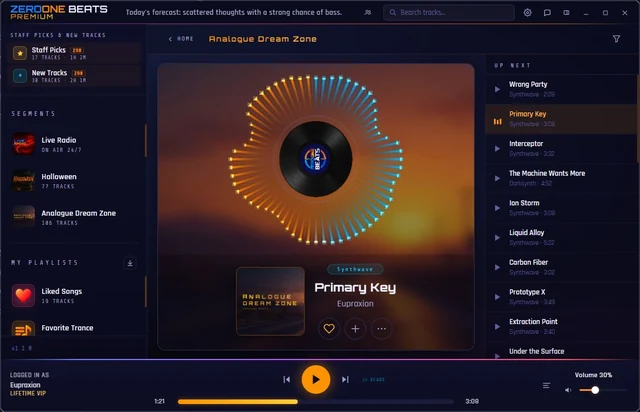Screen dimensions: 640x412
Task: Play Prototype X via its play arrow
Action: point(497,297)
